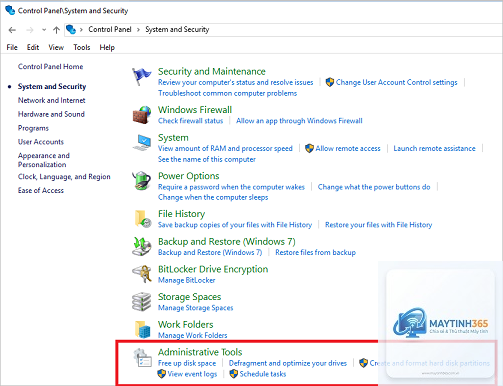Open the Programs category

click(x=33, y=128)
